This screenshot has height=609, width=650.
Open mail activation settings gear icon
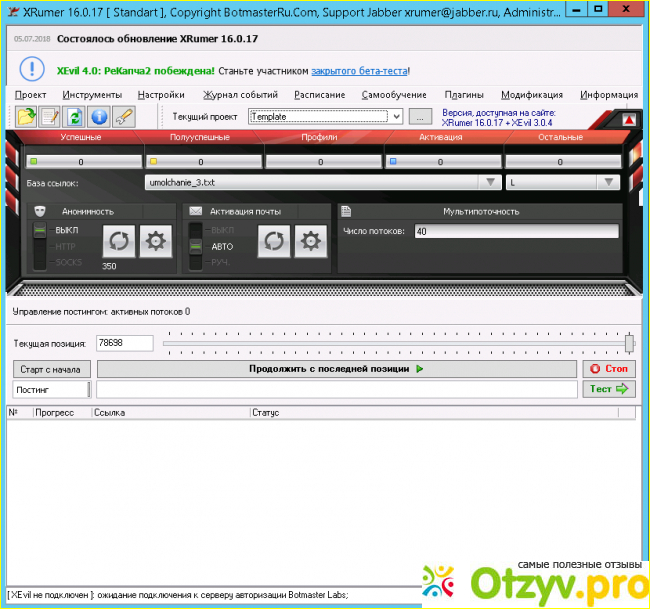coord(311,241)
